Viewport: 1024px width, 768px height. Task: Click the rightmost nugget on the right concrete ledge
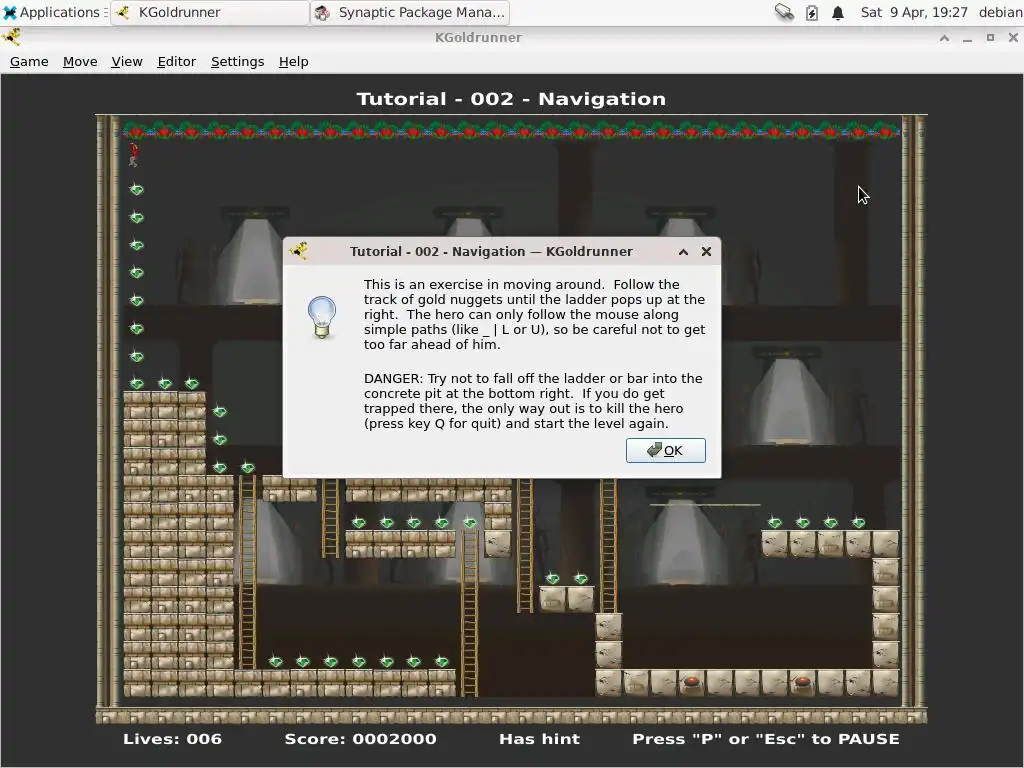[859, 522]
